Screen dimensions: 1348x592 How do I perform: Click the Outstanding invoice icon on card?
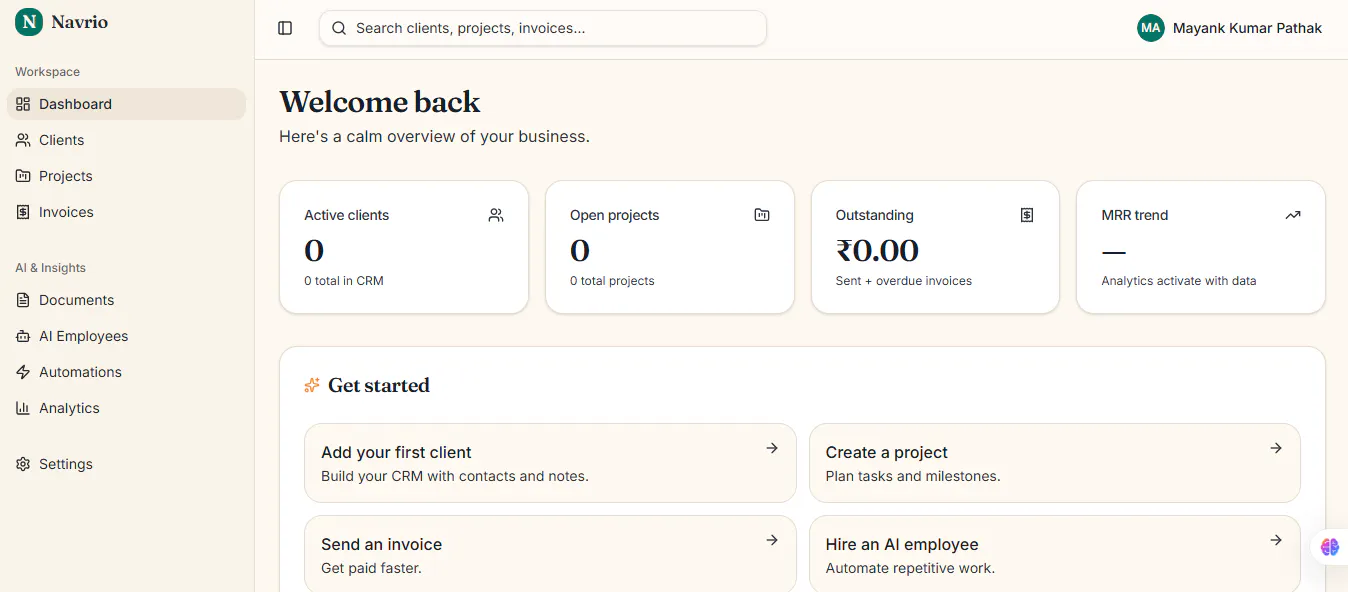click(x=1027, y=215)
